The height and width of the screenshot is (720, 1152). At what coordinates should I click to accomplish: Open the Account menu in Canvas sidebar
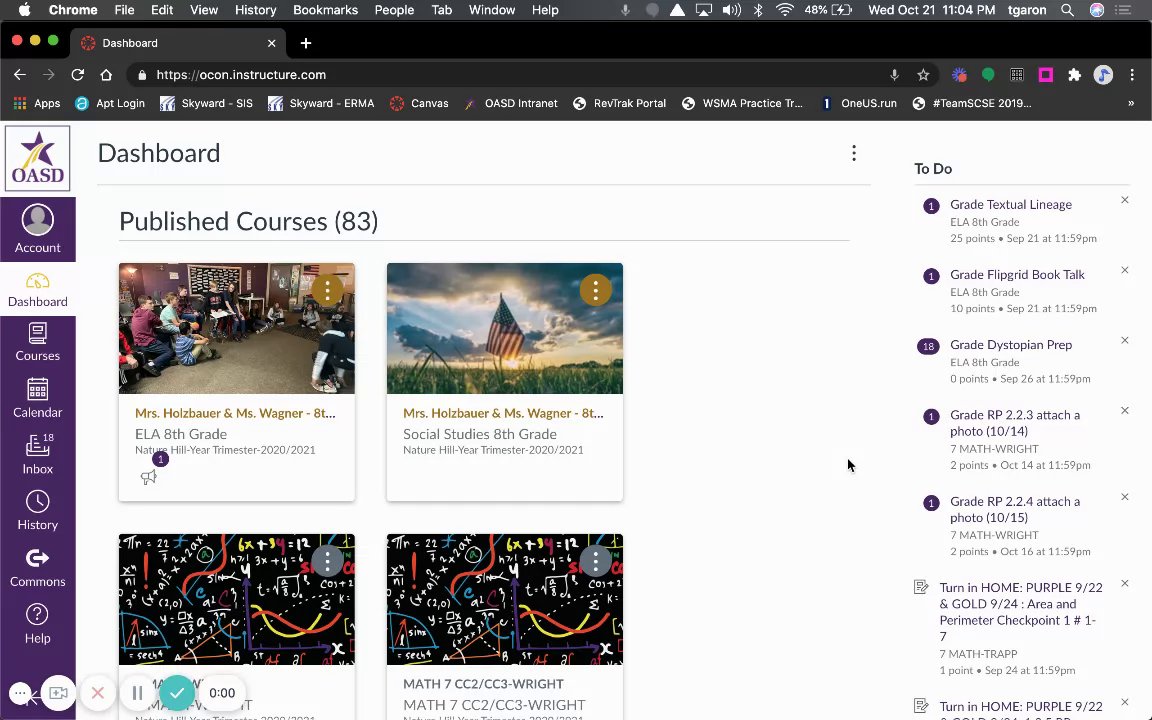(37, 229)
